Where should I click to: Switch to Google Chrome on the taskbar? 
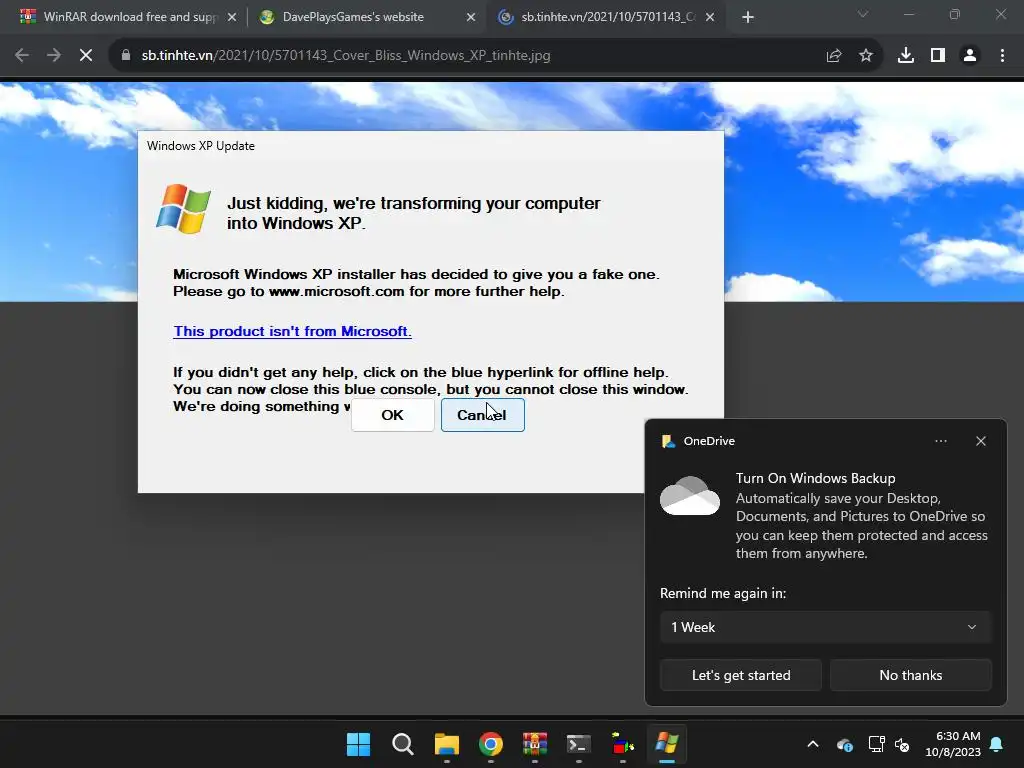pos(490,744)
